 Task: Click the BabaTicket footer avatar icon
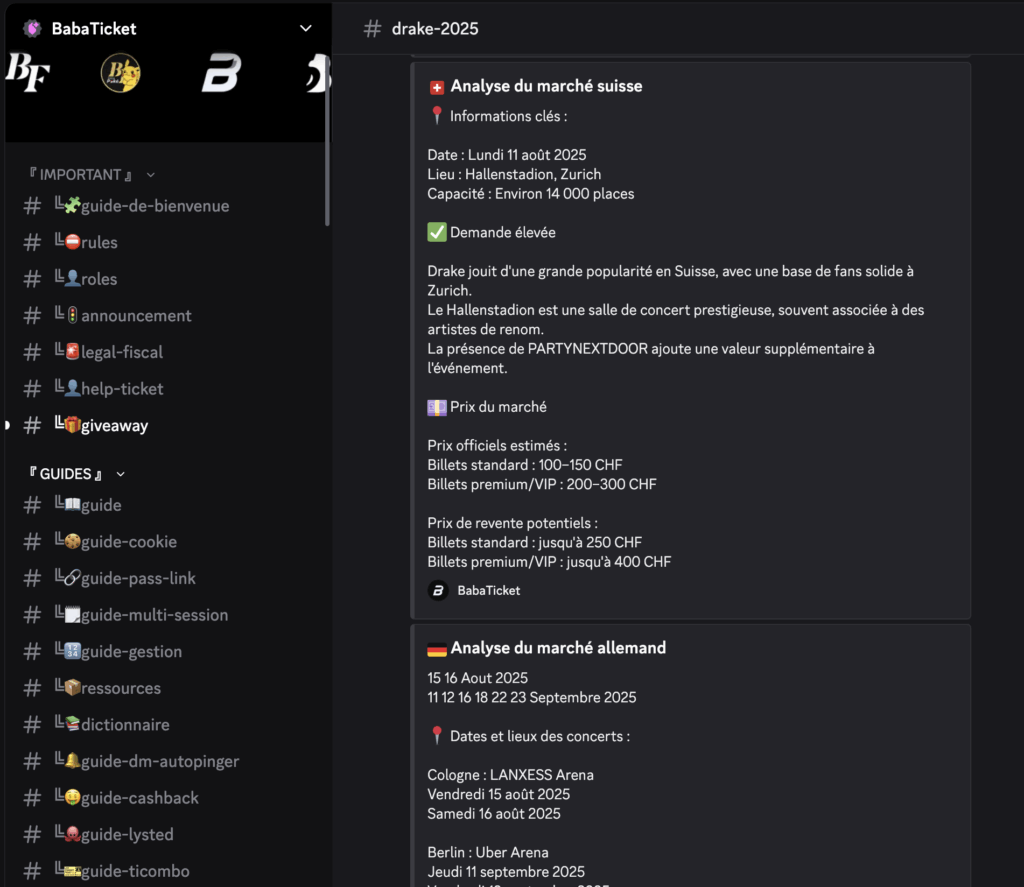click(x=438, y=590)
